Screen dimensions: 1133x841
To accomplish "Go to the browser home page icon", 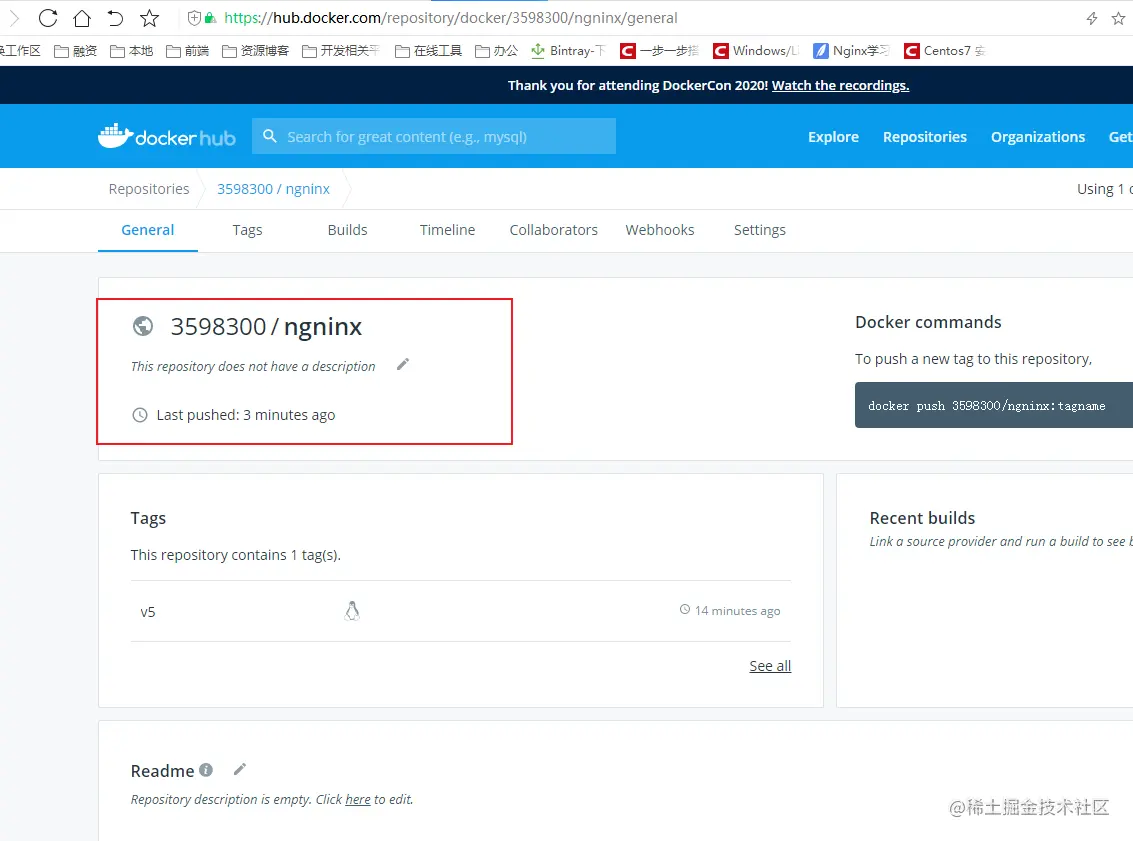I will [82, 18].
